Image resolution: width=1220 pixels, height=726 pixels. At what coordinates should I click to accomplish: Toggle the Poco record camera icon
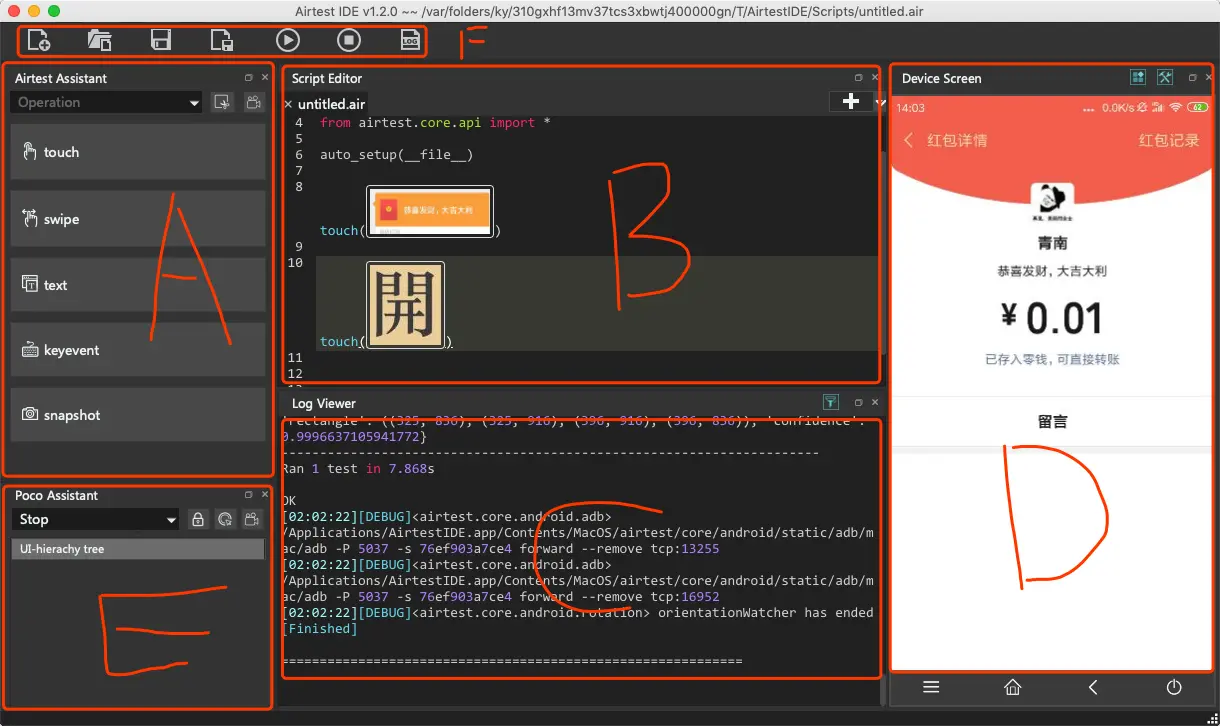point(252,519)
